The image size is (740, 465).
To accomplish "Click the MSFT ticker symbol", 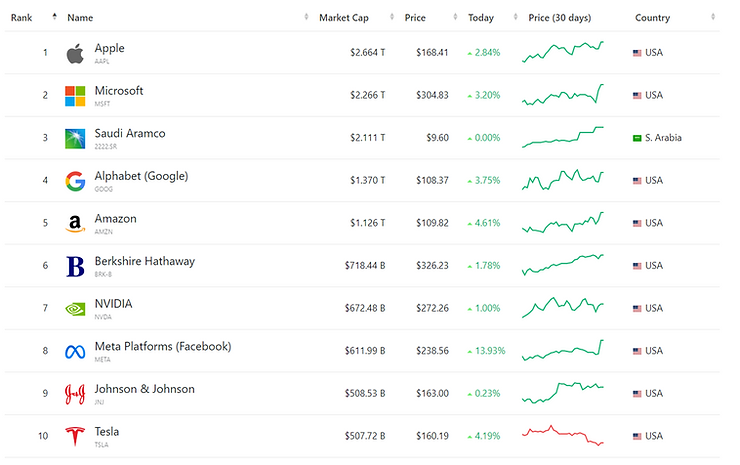I will click(102, 104).
